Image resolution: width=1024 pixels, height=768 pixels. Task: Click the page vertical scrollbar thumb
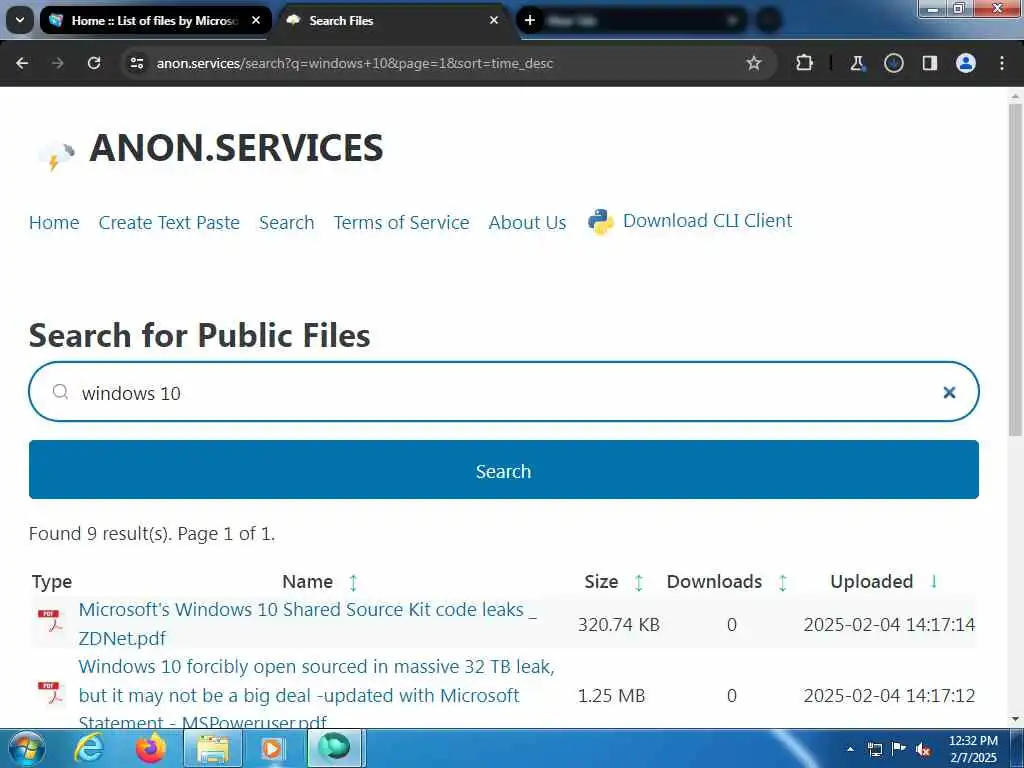pyautogui.click(x=1015, y=269)
